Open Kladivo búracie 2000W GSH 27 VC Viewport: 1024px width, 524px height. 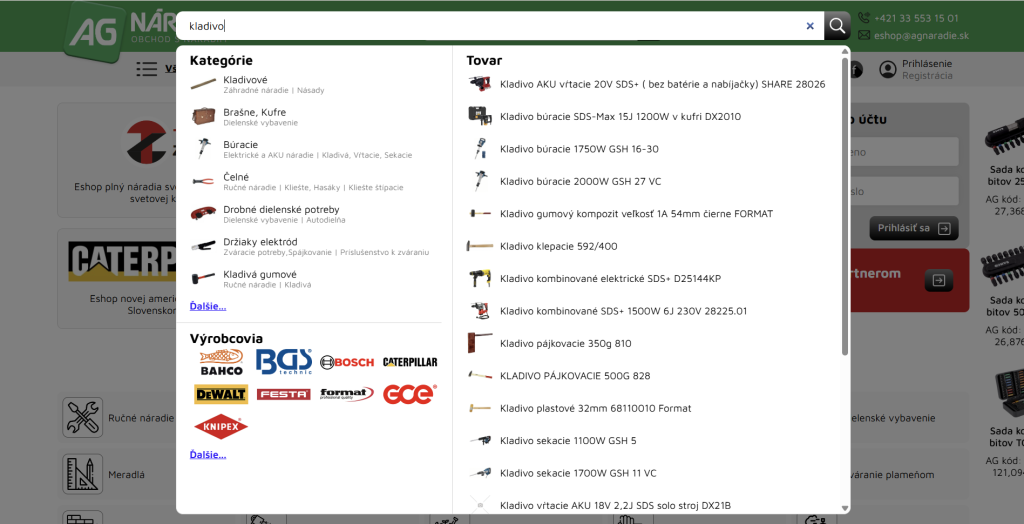(581, 181)
